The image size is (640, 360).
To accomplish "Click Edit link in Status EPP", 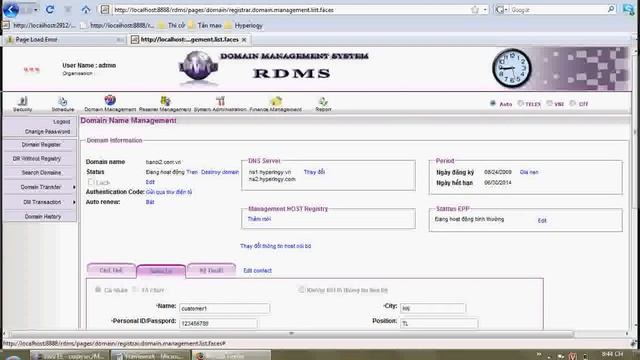I will click(x=542, y=220).
